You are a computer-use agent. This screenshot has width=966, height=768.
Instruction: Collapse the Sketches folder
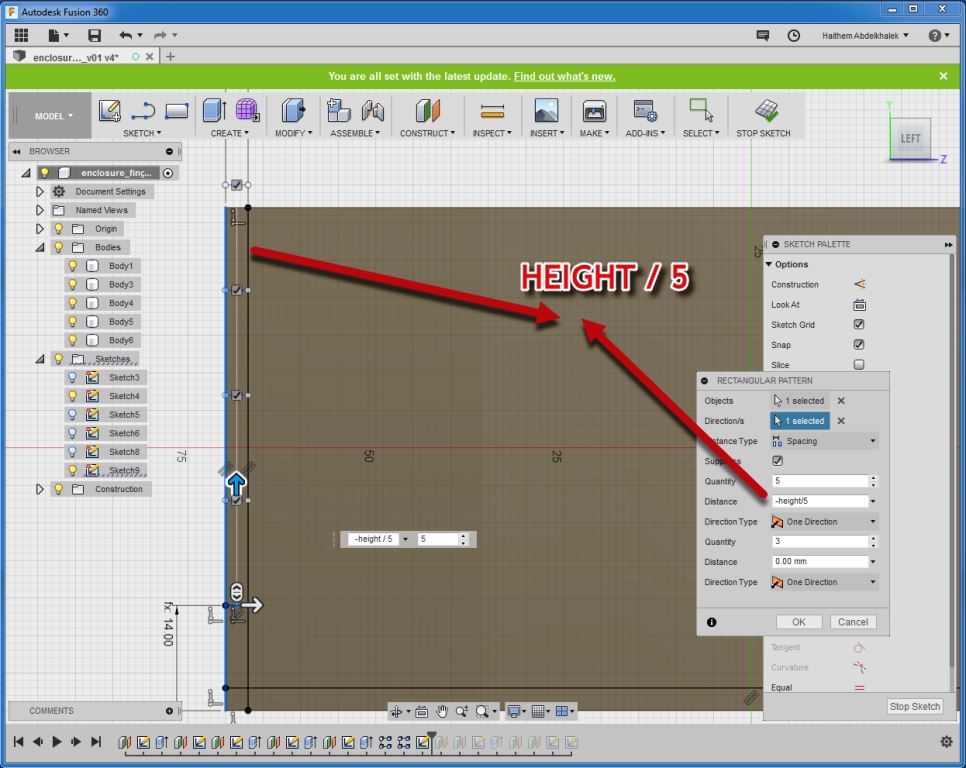(39, 359)
